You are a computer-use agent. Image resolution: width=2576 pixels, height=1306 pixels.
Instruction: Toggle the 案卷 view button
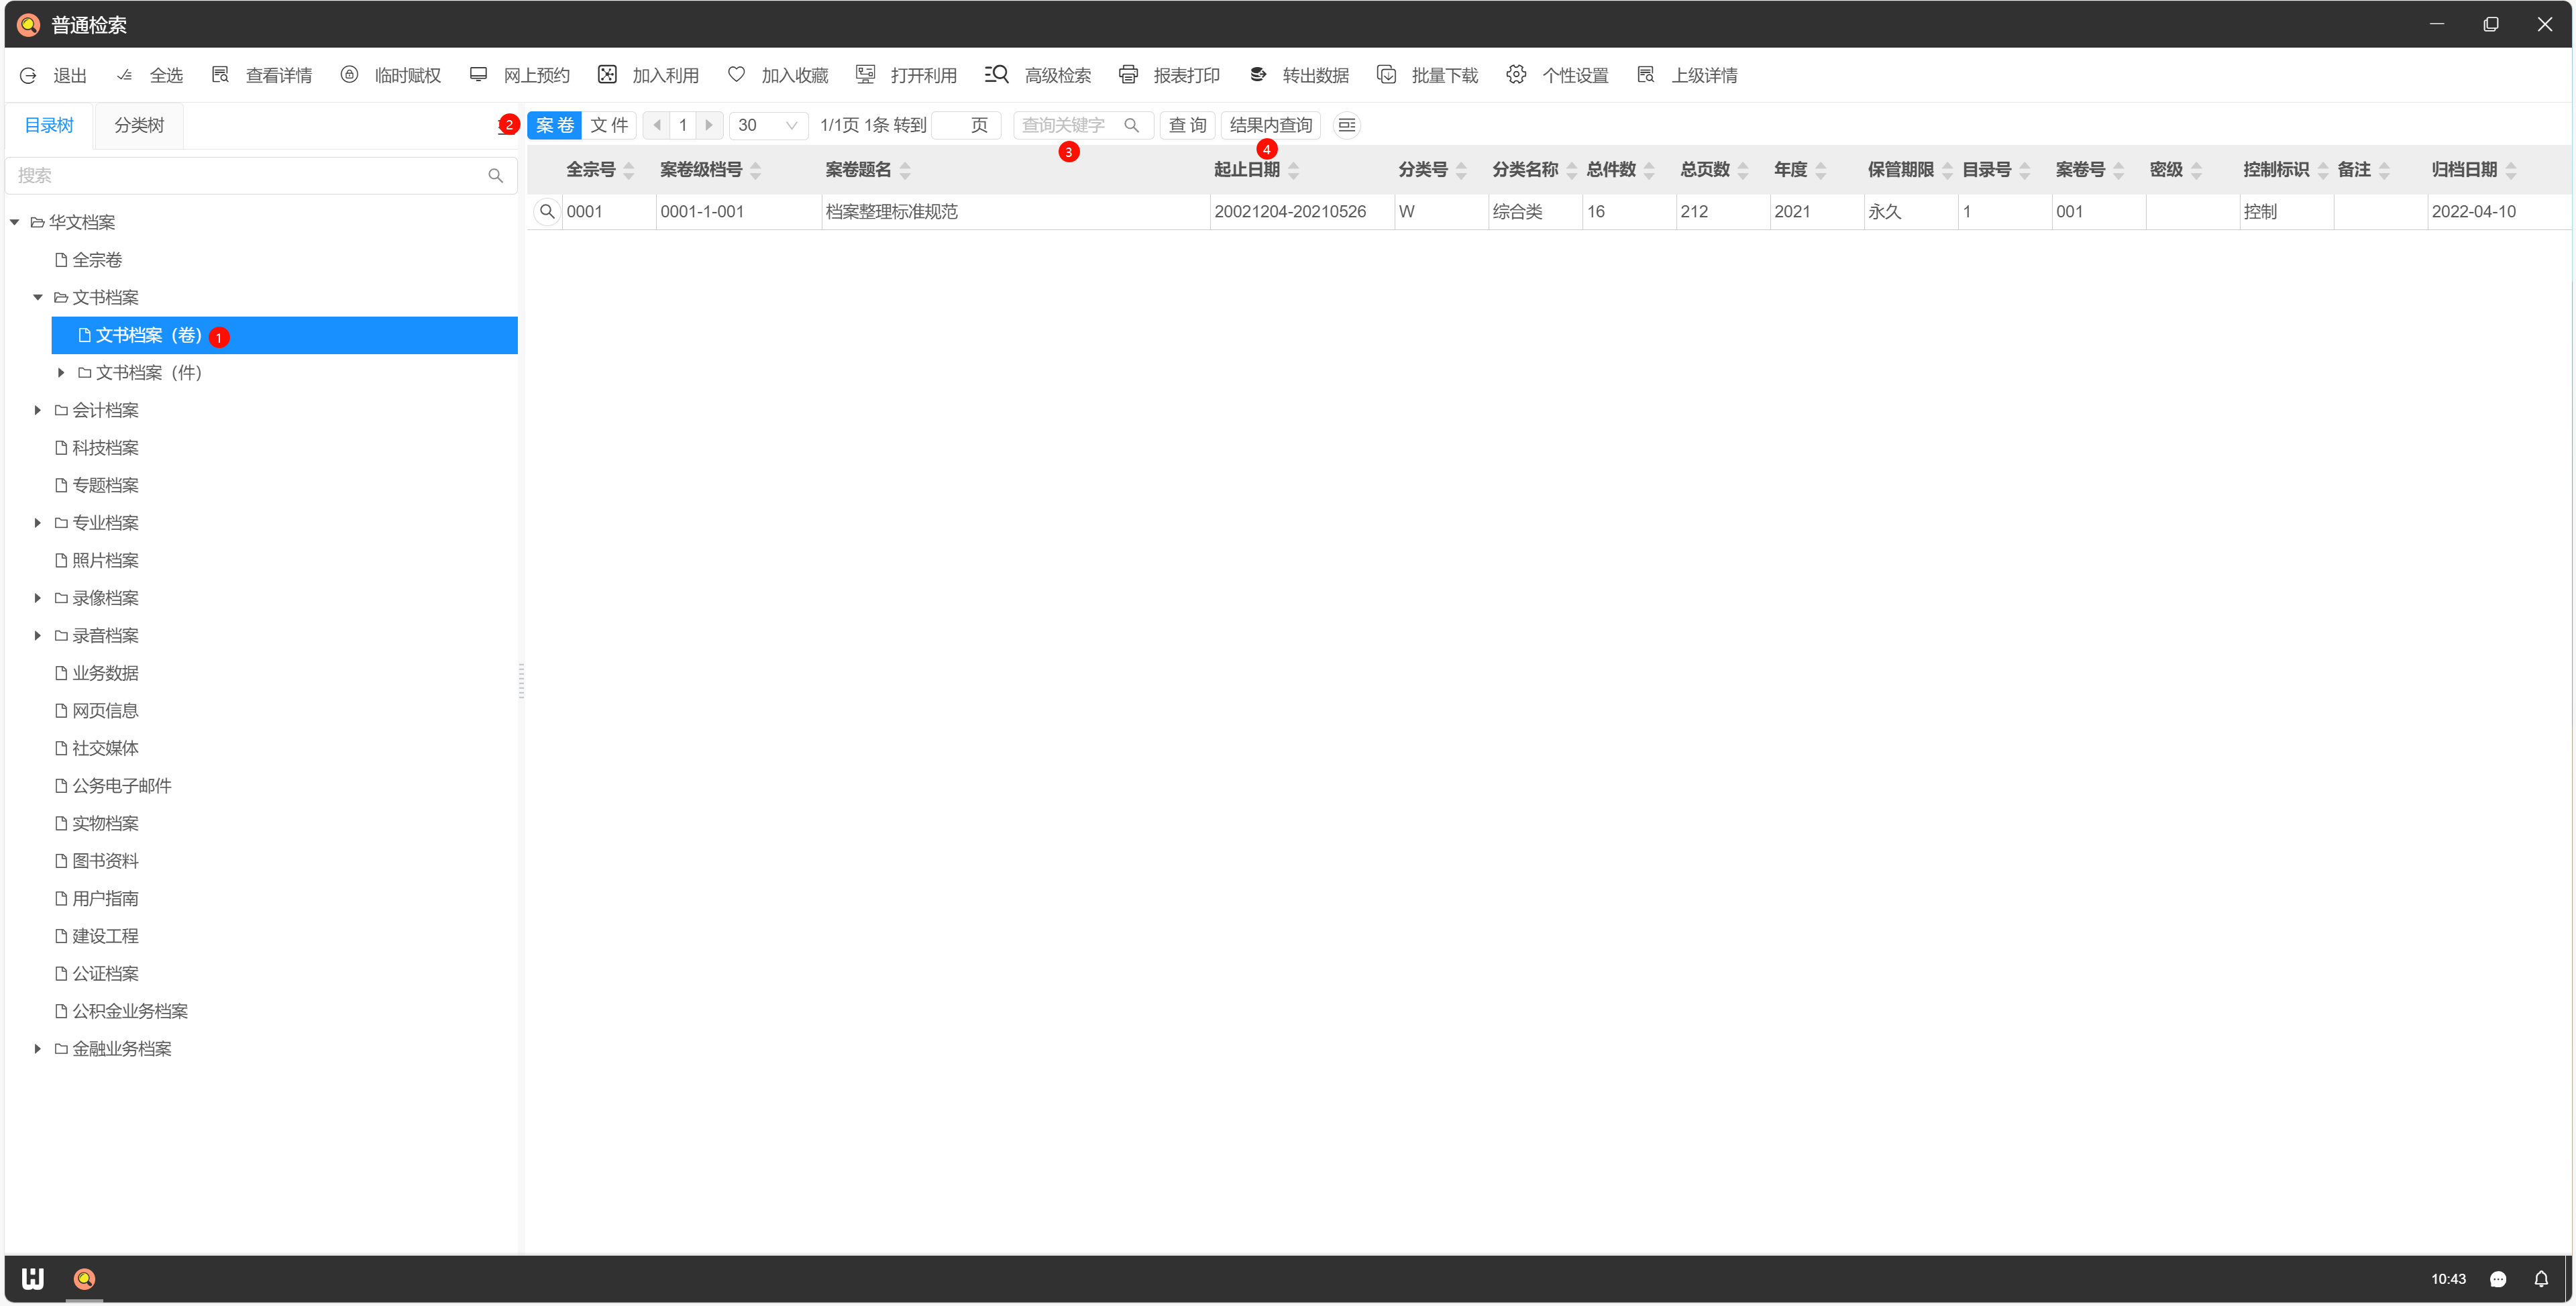coord(554,125)
